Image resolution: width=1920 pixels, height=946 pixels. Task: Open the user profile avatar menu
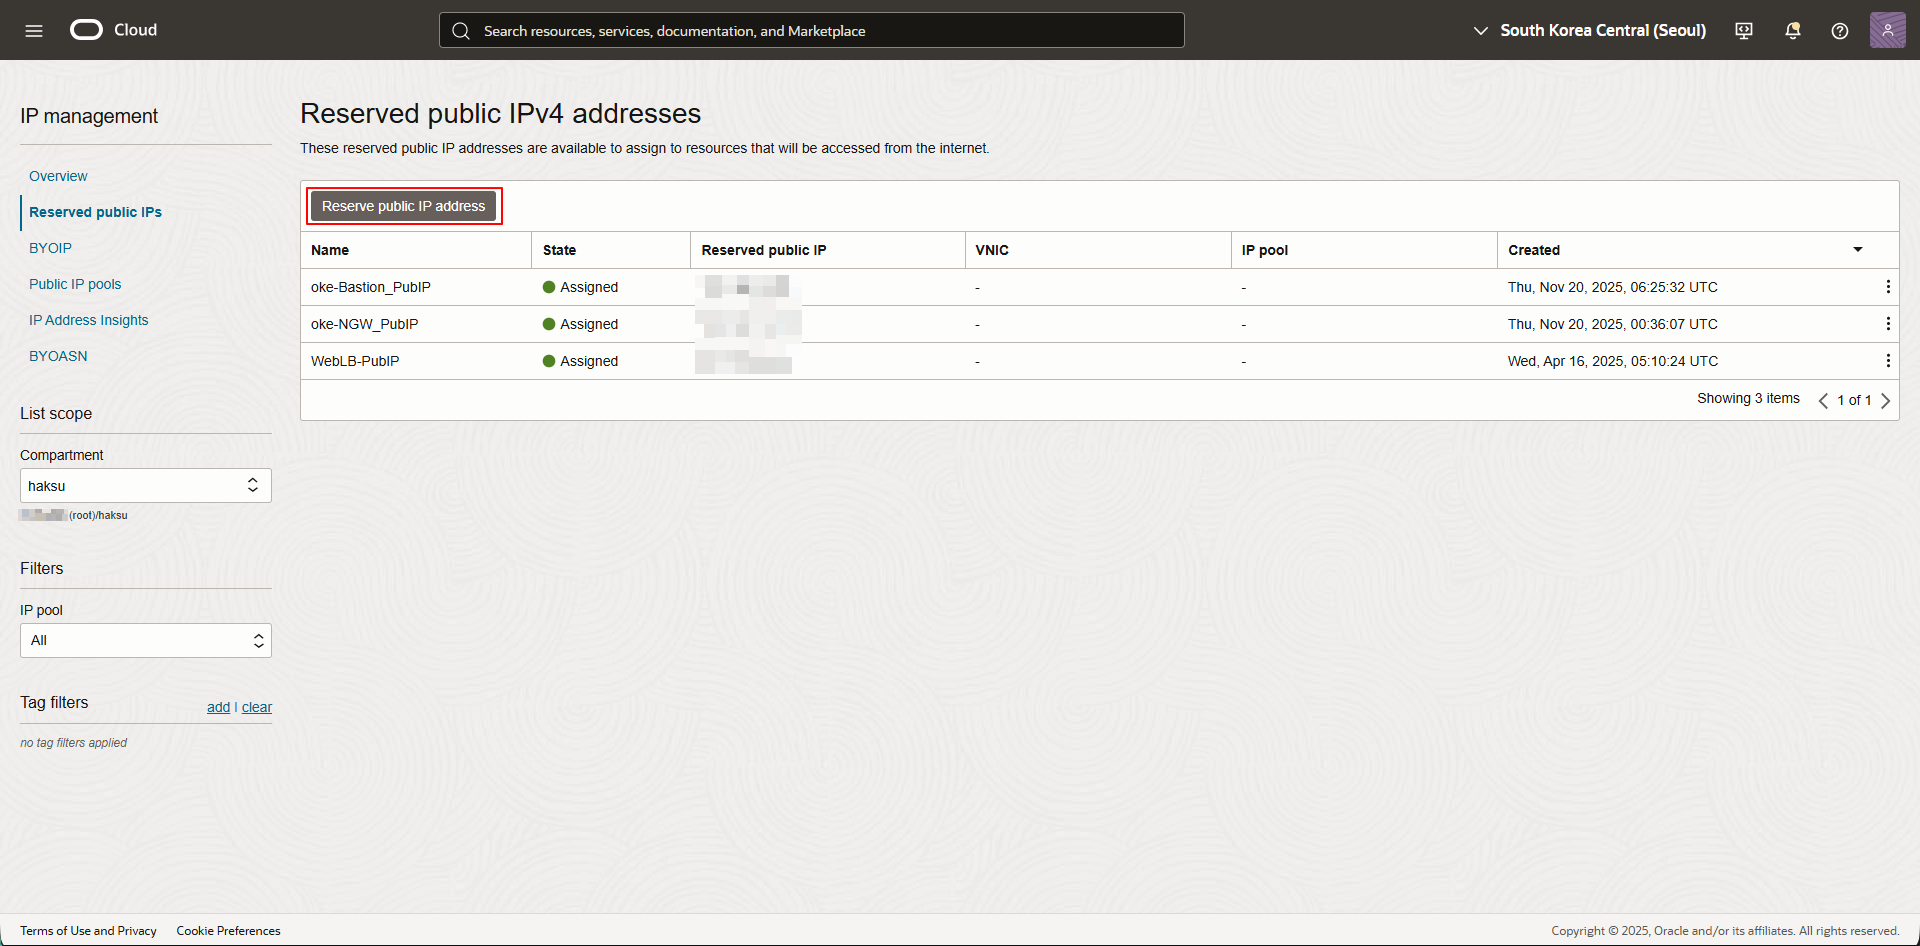point(1887,30)
